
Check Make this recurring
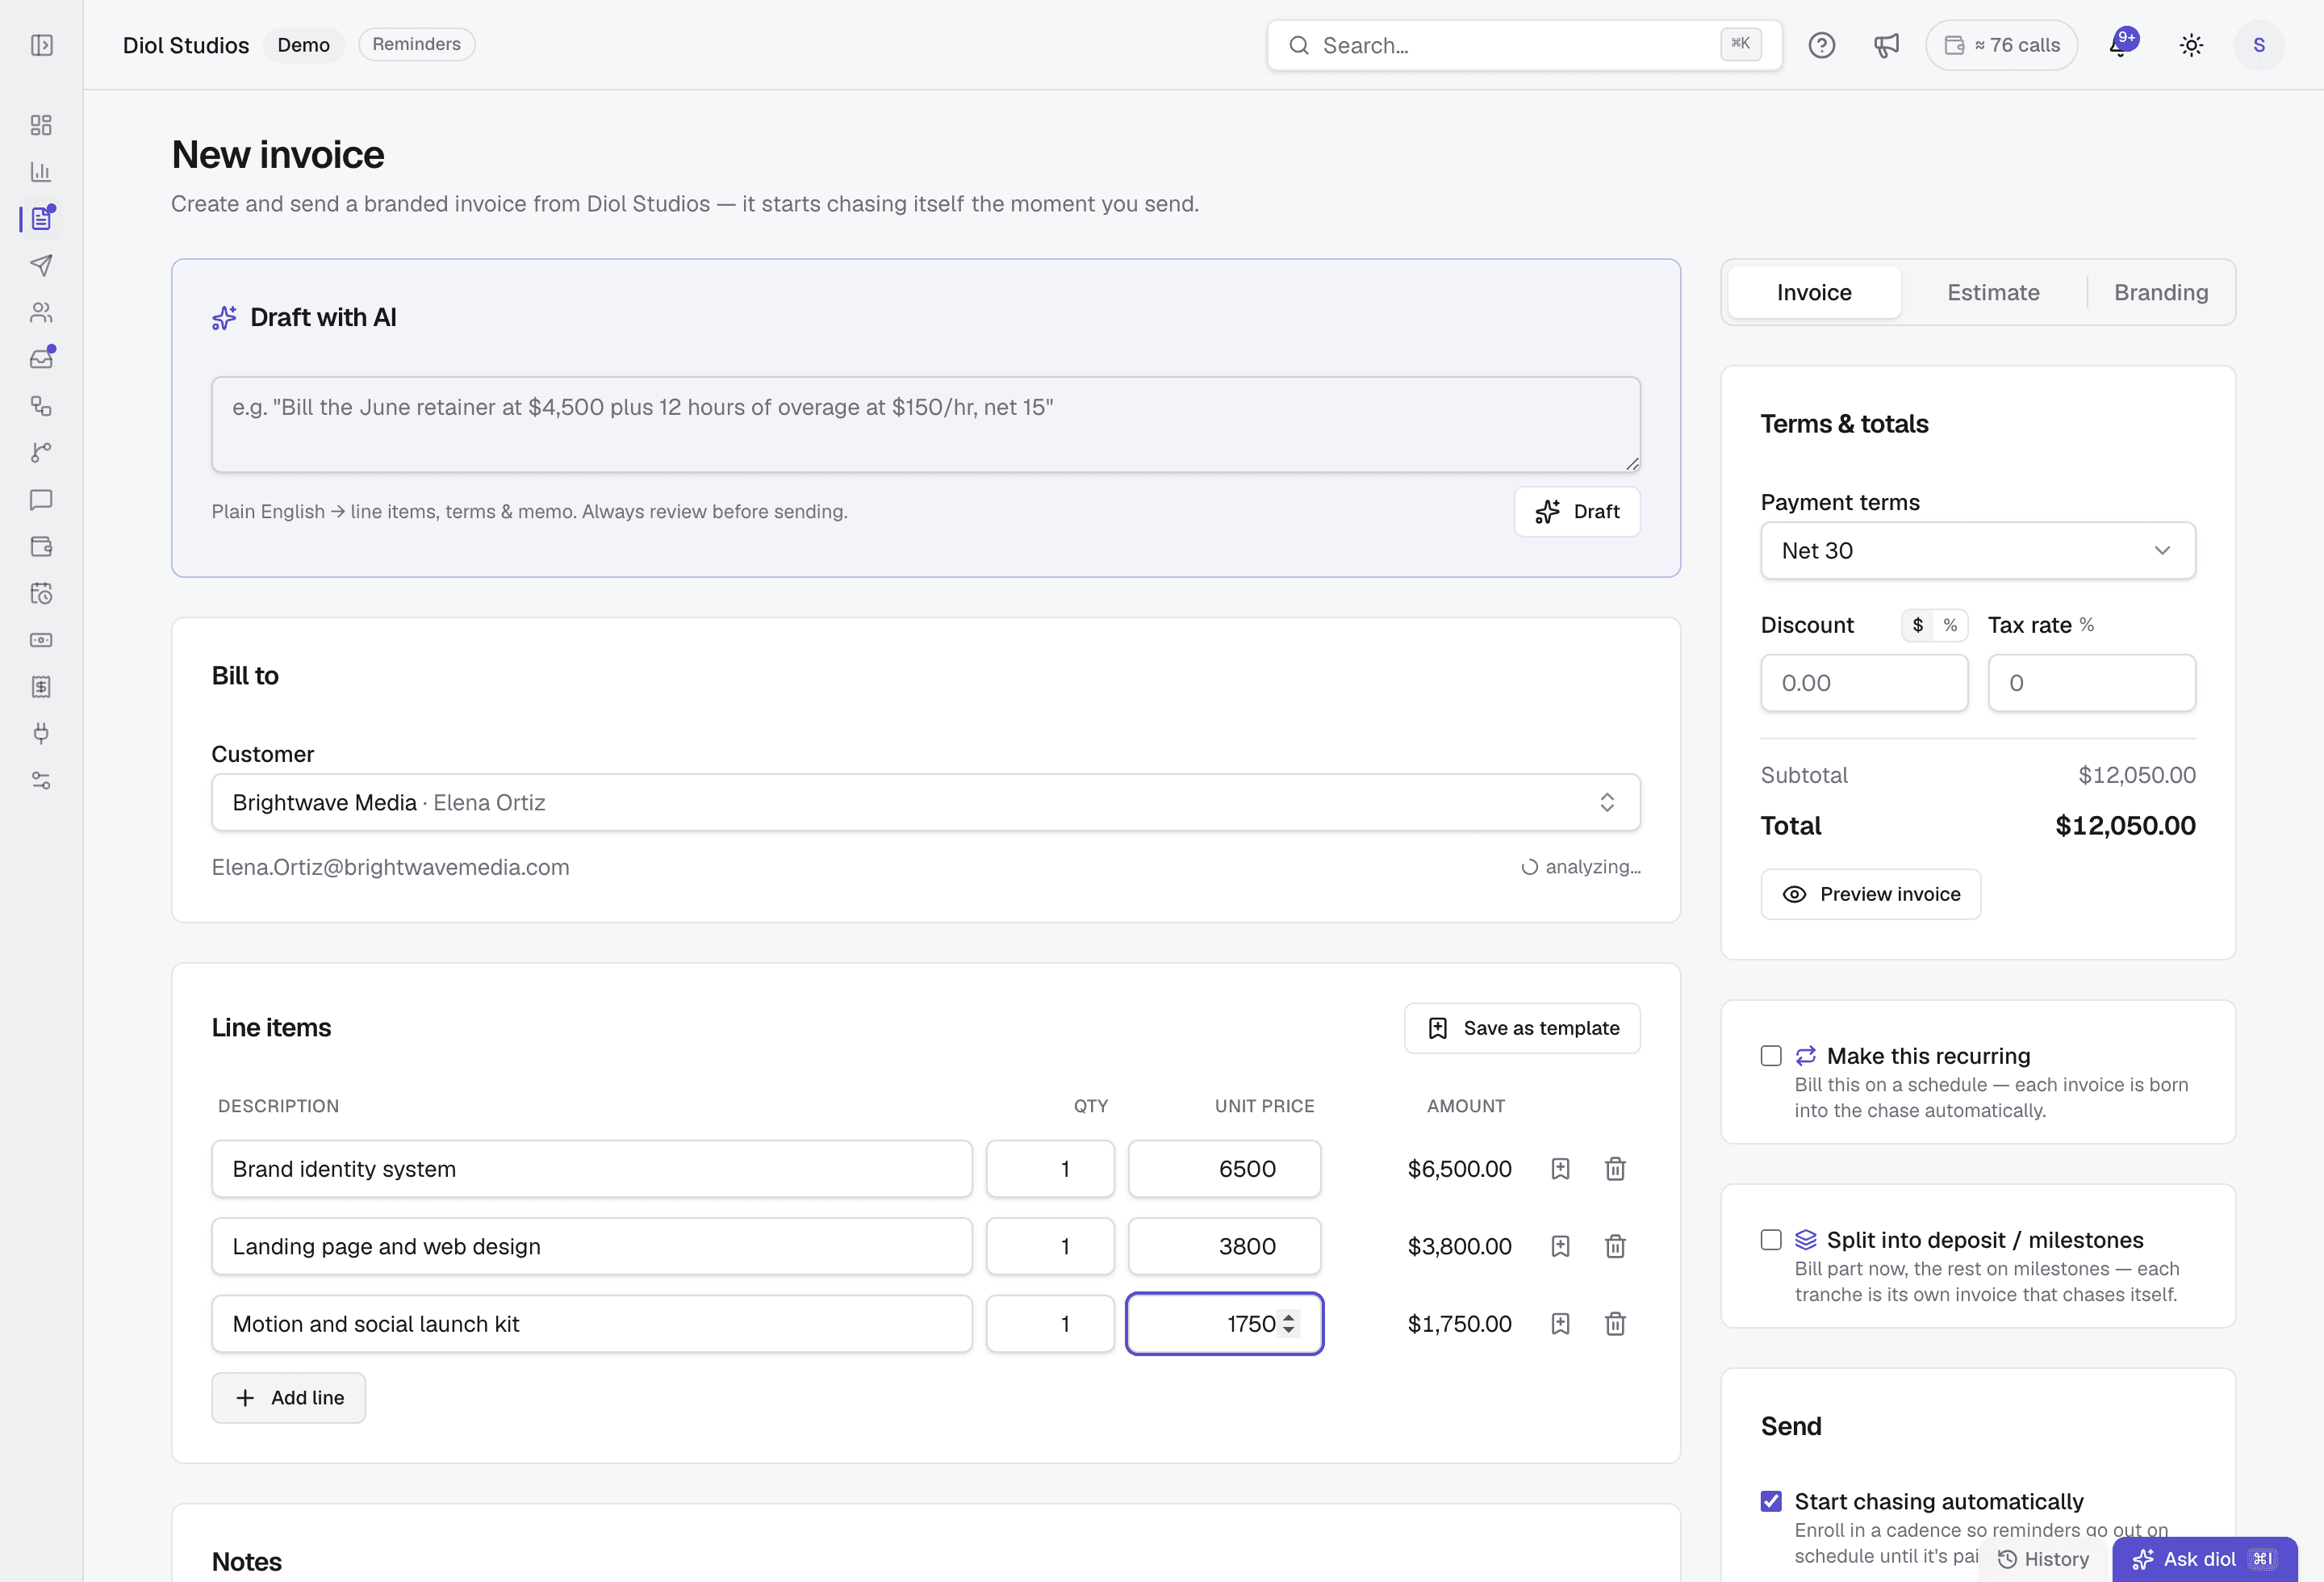coord(1771,1056)
